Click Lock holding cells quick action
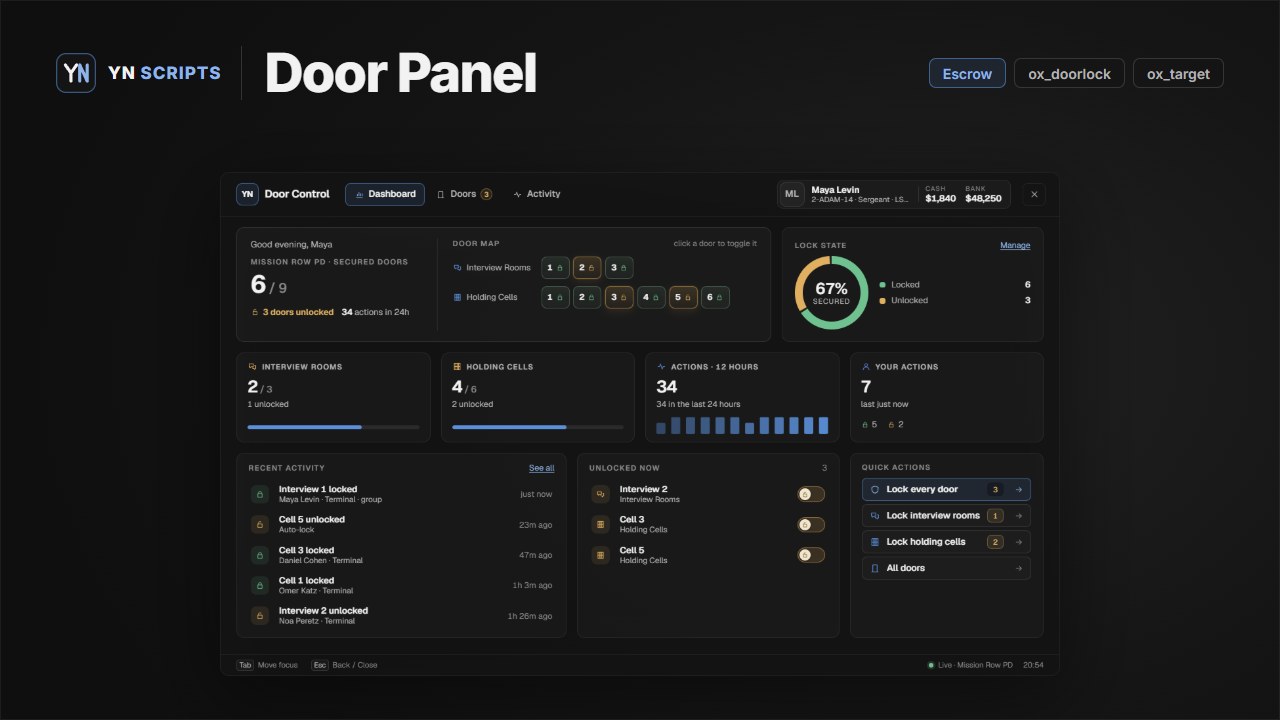Screen dimensions: 1280x720 946,542
